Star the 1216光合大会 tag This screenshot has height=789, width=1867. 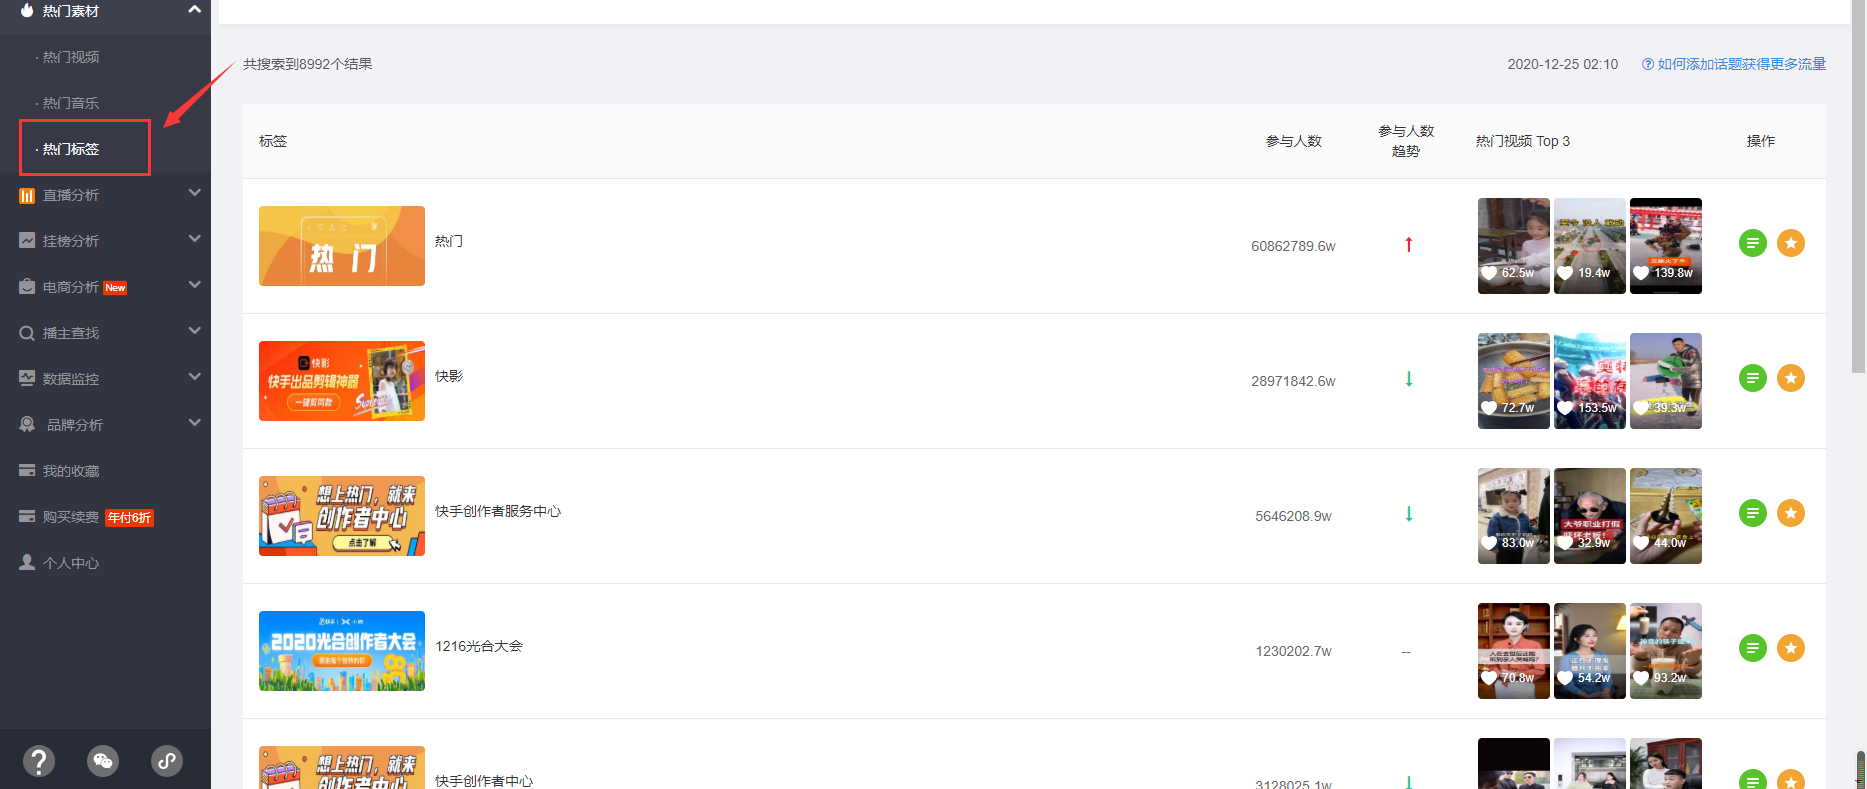tap(1790, 648)
